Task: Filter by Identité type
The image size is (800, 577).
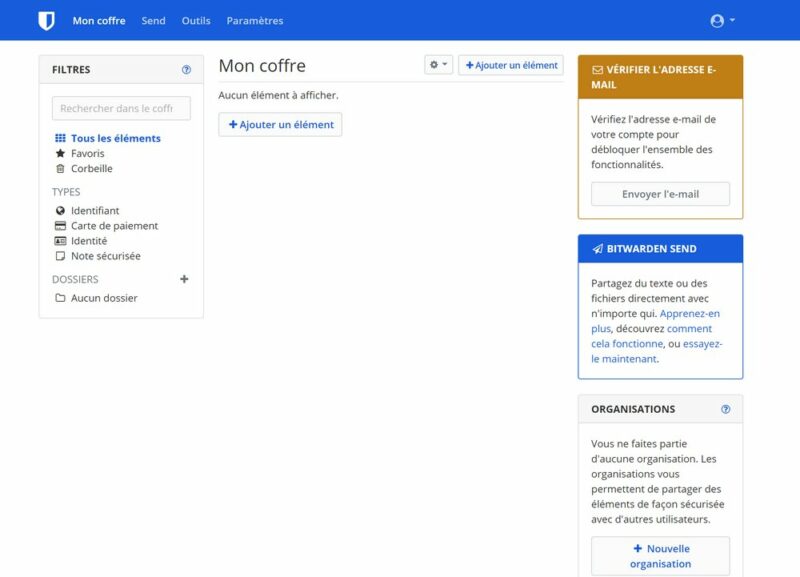Action: (81, 241)
